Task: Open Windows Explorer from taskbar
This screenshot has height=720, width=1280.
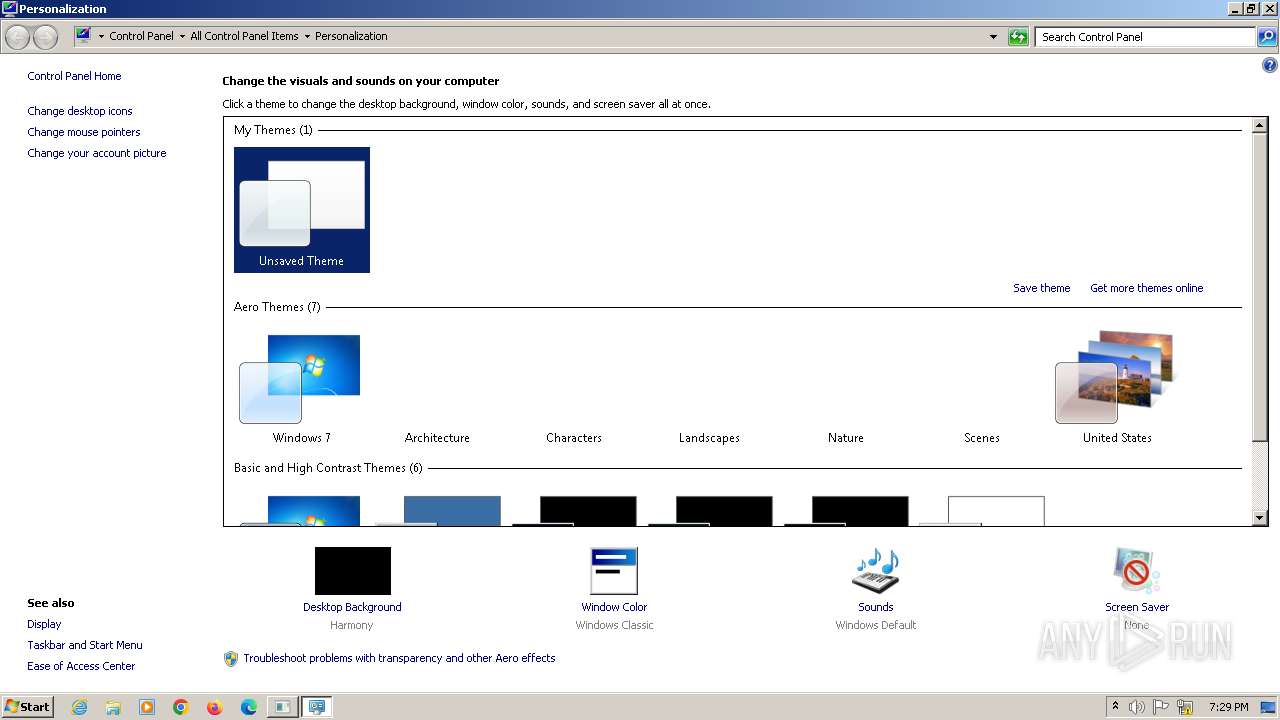Action: click(113, 707)
